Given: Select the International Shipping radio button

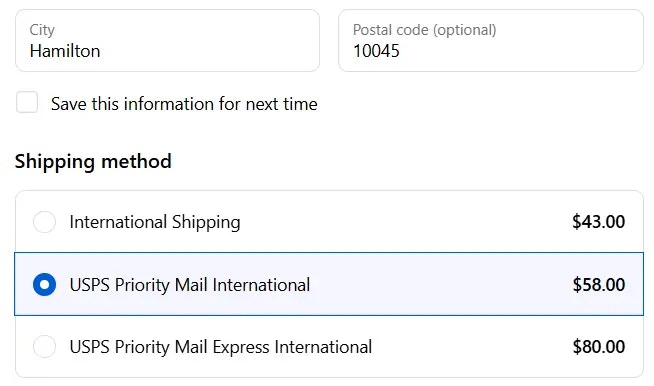Looking at the screenshot, I should click(x=44, y=222).
